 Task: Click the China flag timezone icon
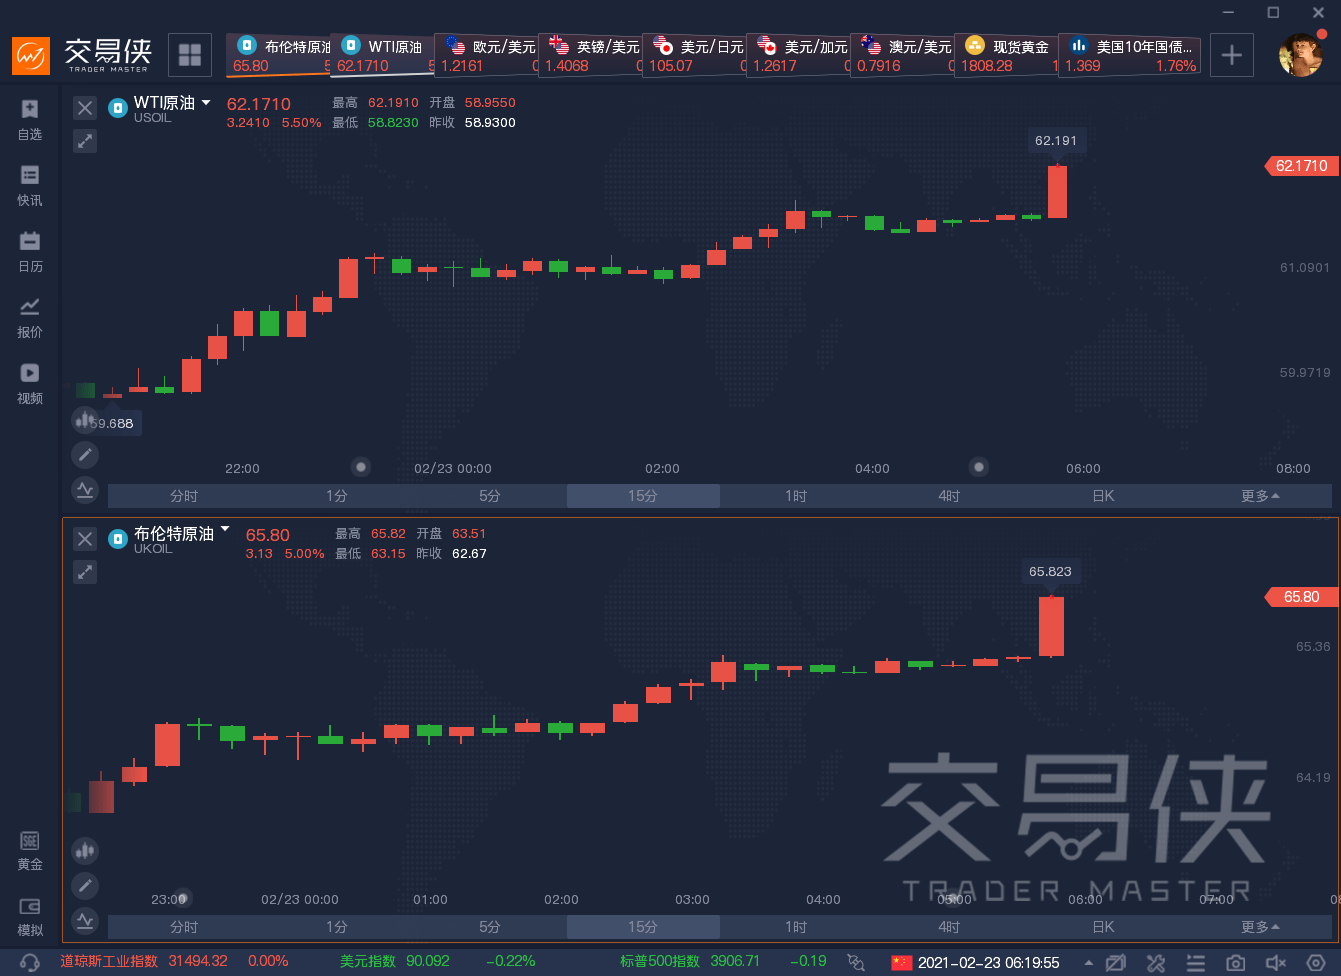click(x=902, y=962)
